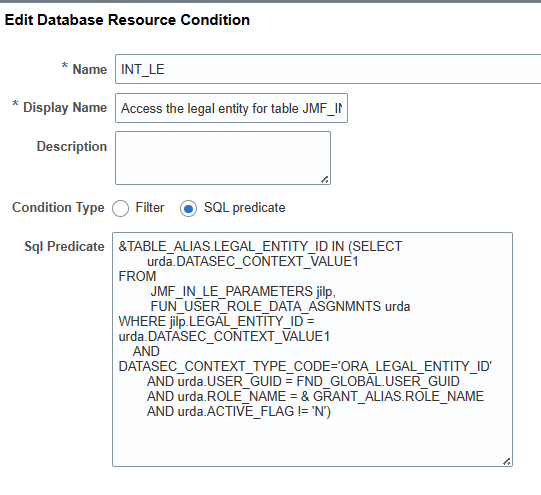Click the "SQL predicate" option label text
The height and width of the screenshot is (495, 541).
[245, 208]
